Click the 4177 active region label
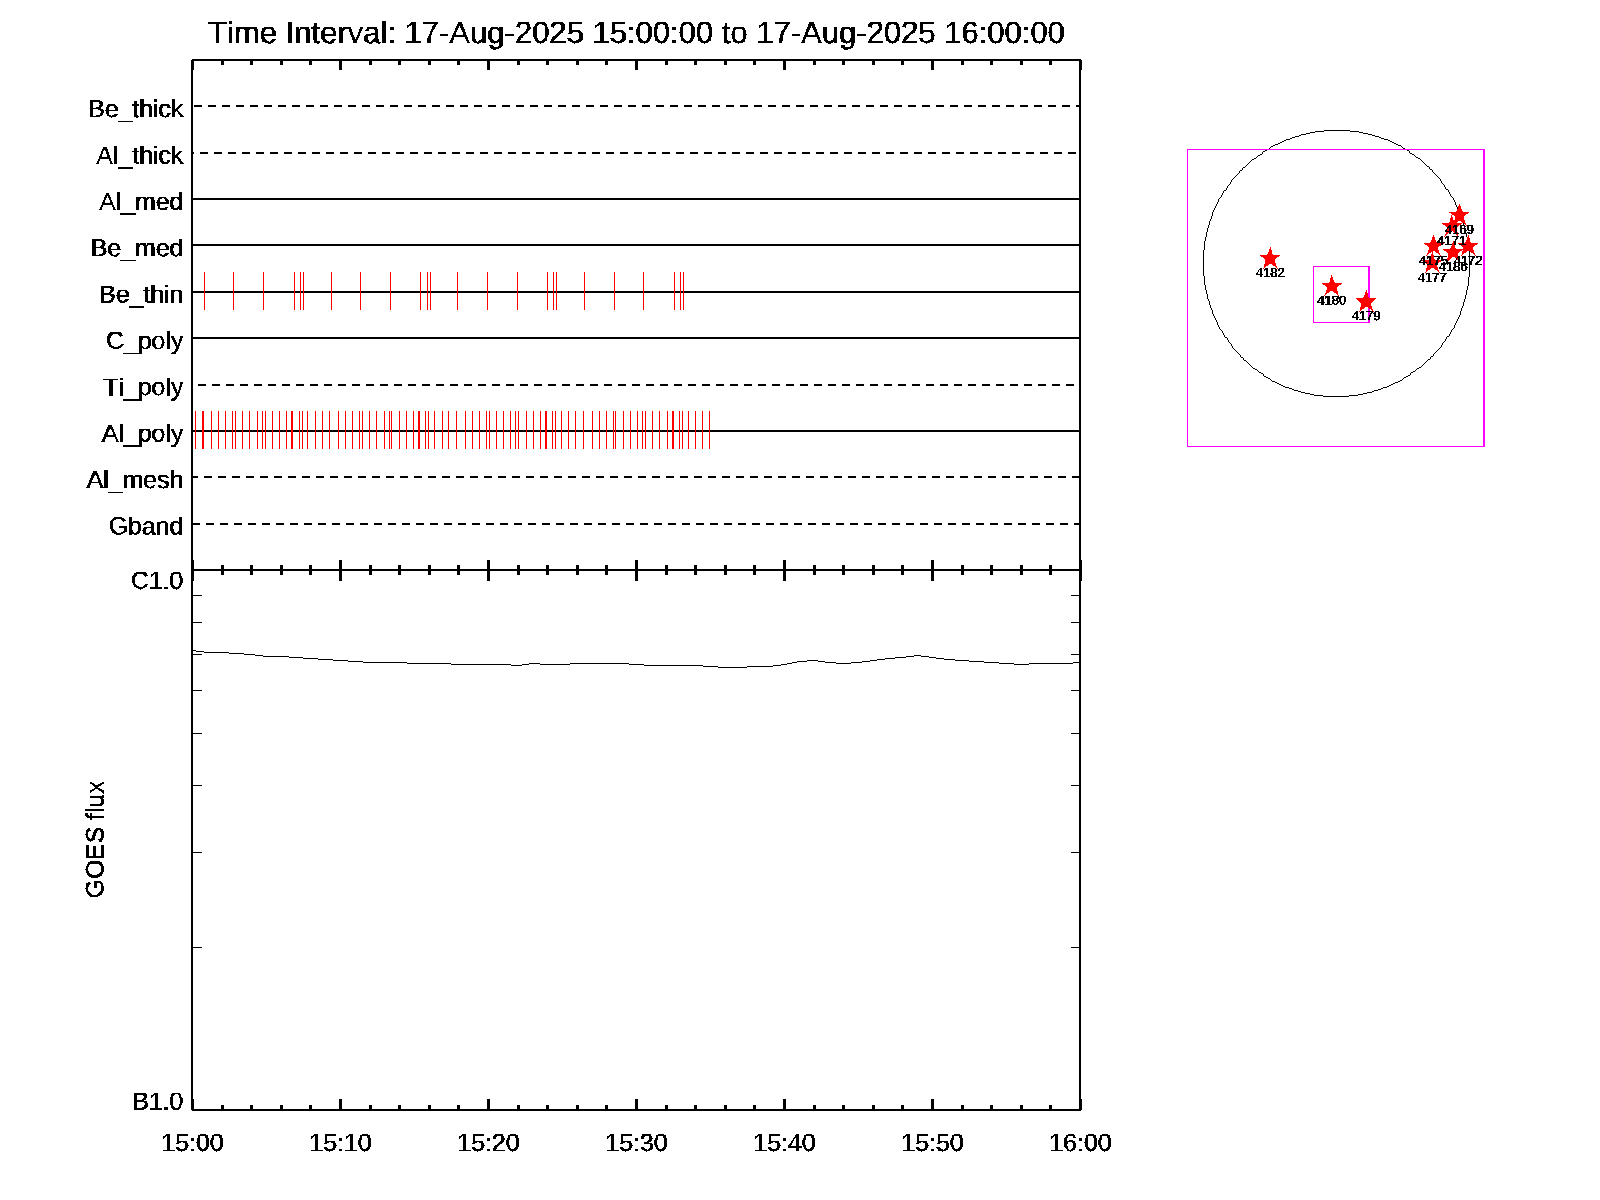Image resolution: width=1600 pixels, height=1200 pixels. 1432,278
